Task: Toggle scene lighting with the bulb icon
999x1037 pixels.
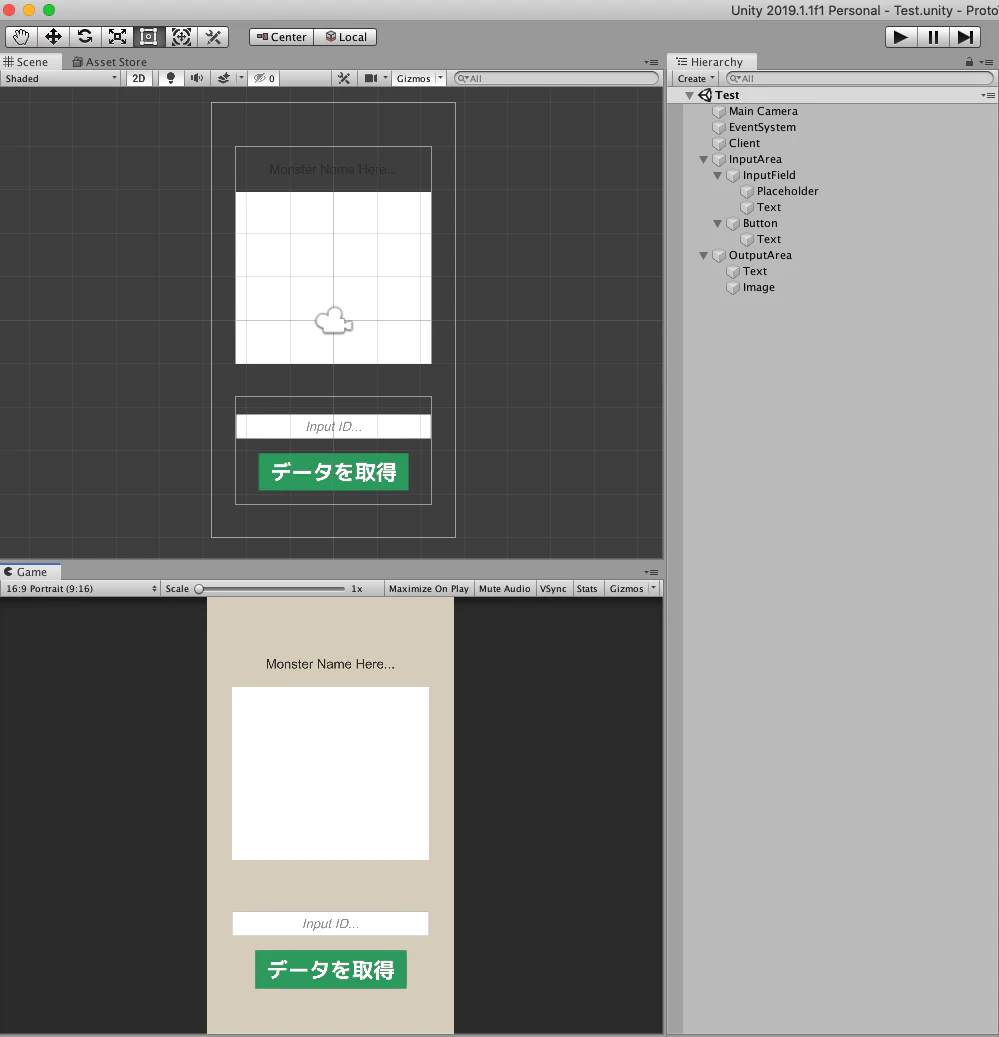Action: click(170, 78)
